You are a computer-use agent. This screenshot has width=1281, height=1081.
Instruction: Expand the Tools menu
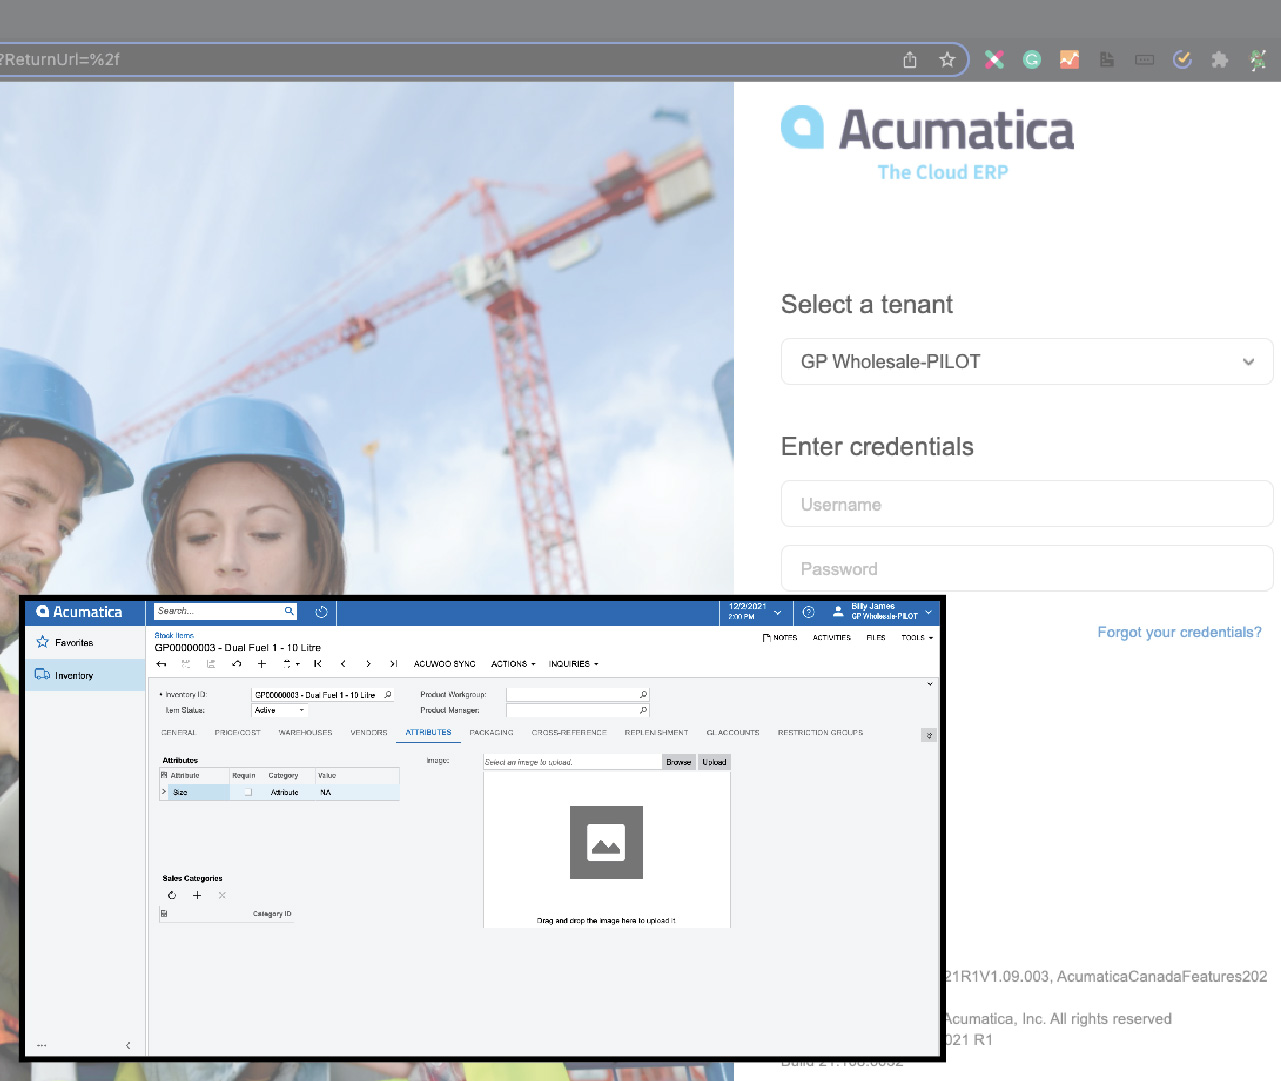[x=917, y=637]
